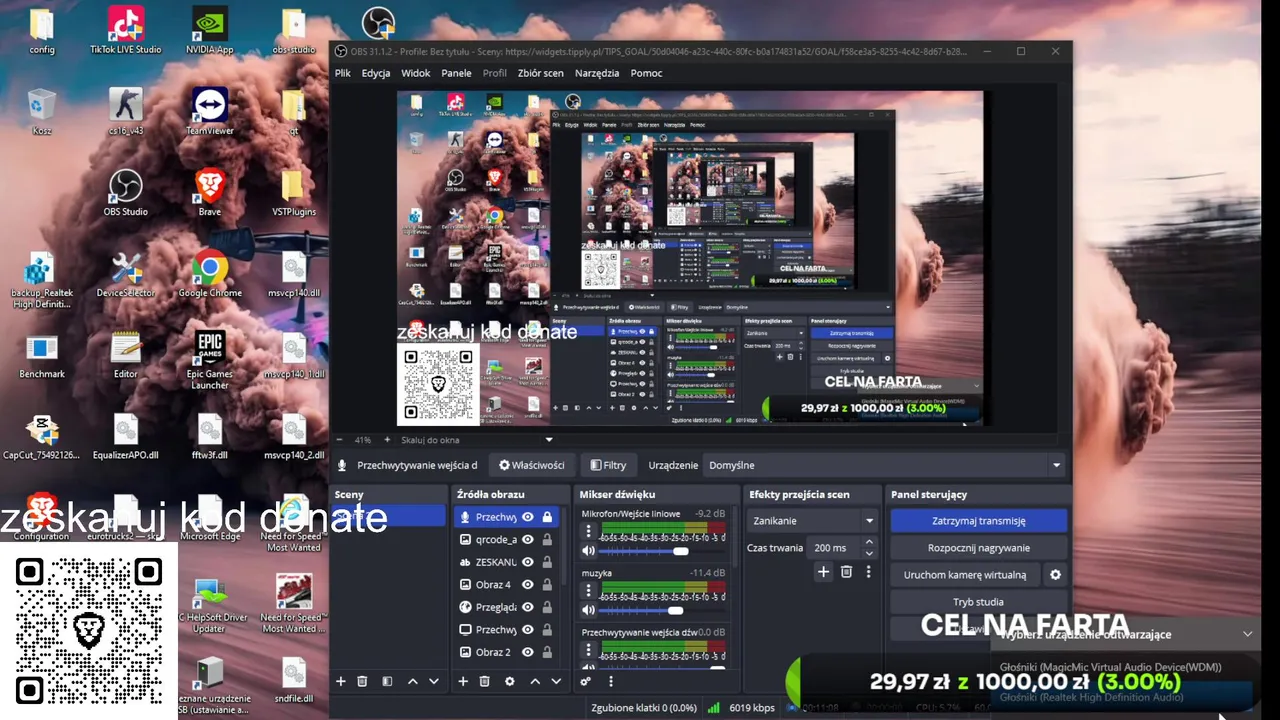Hide the qrcode_a source
The image size is (1280, 720).
tap(528, 539)
